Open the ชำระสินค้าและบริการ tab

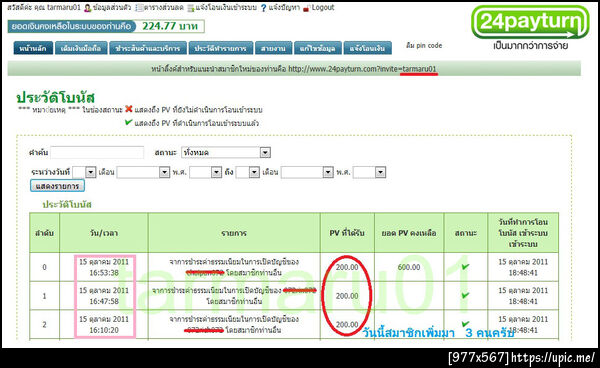coord(148,48)
